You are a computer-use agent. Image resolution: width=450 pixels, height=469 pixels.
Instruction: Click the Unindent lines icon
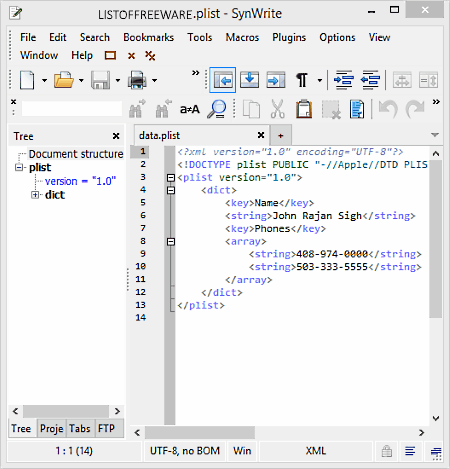370,80
